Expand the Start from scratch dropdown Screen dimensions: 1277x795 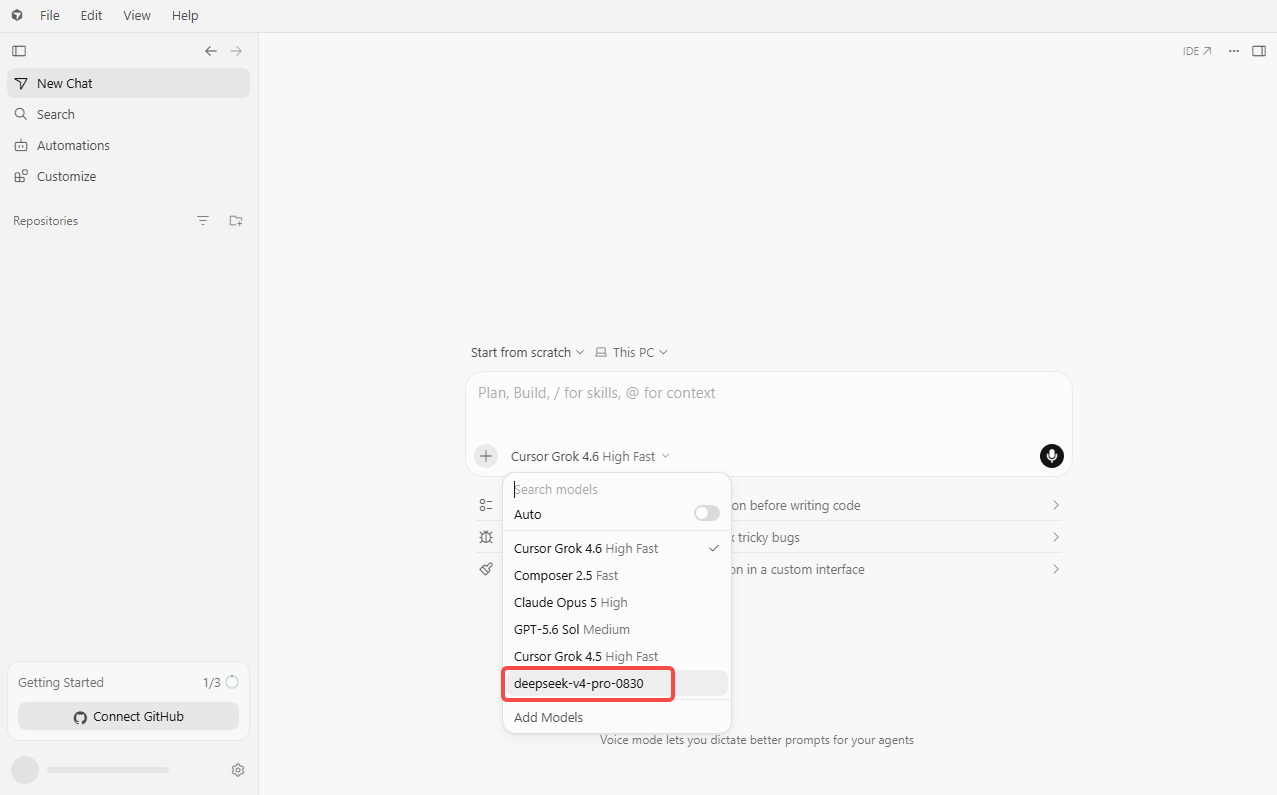click(528, 352)
